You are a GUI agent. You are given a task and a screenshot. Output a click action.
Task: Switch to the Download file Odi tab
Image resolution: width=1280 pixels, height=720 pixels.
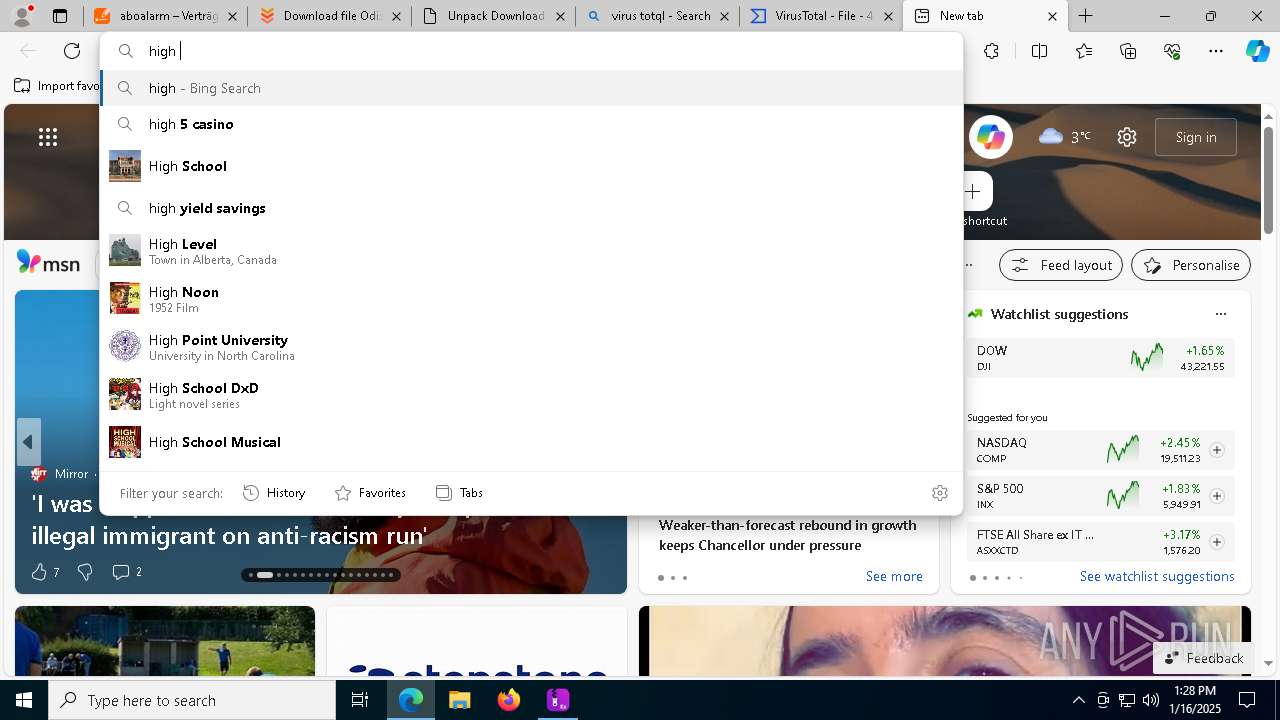329,16
